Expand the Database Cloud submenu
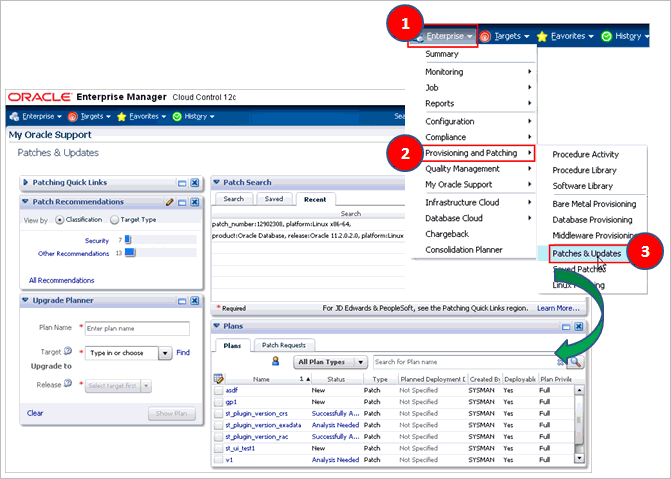671x479 pixels. point(478,218)
